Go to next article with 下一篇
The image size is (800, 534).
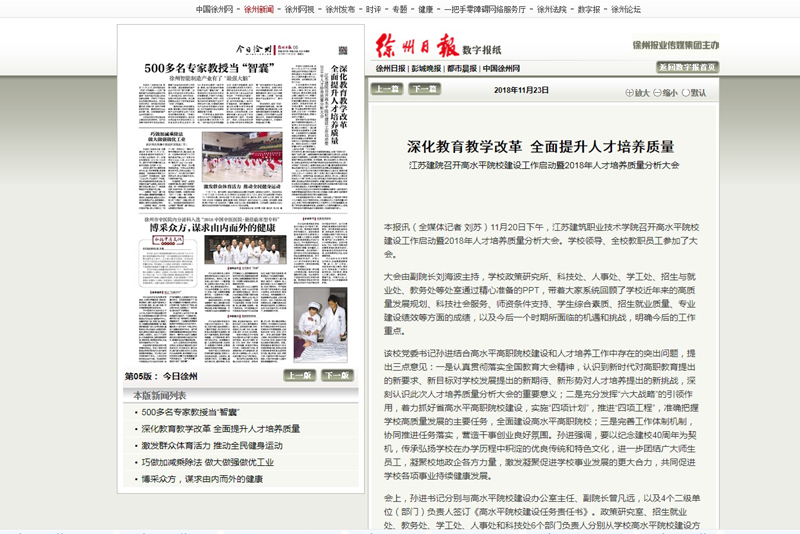pyautogui.click(x=422, y=89)
